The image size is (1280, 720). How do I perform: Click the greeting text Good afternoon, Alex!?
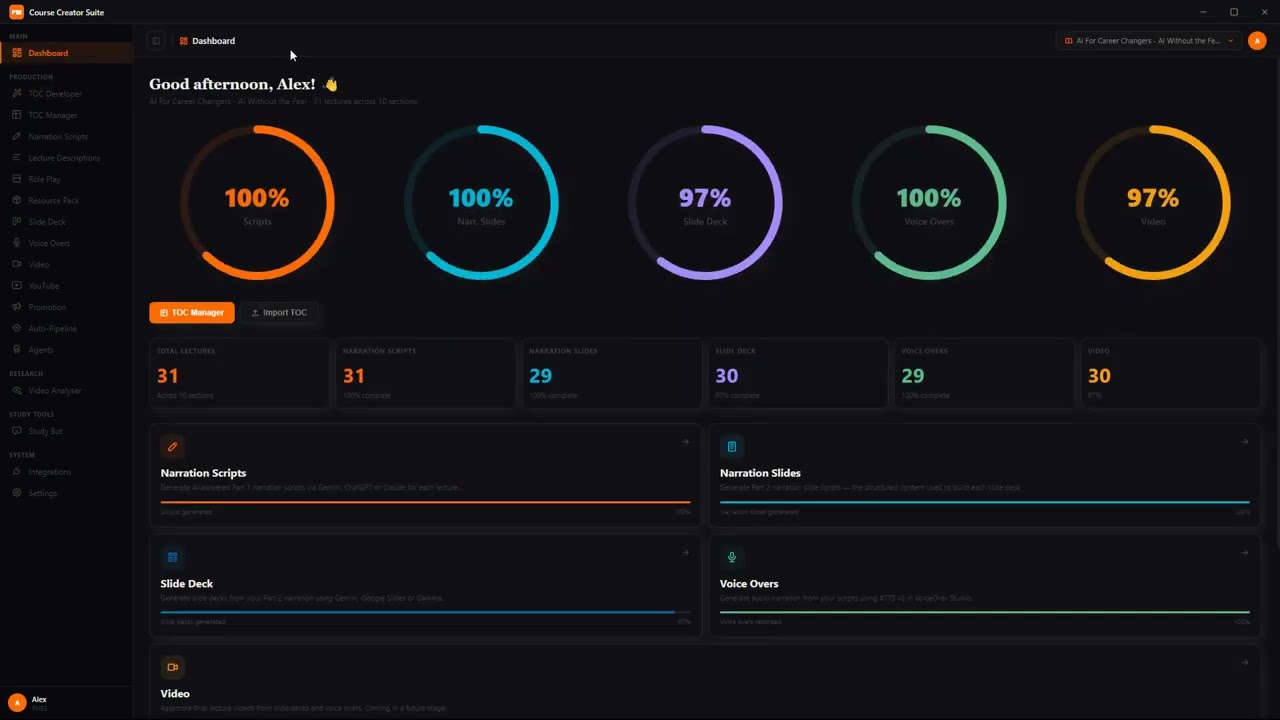click(232, 85)
